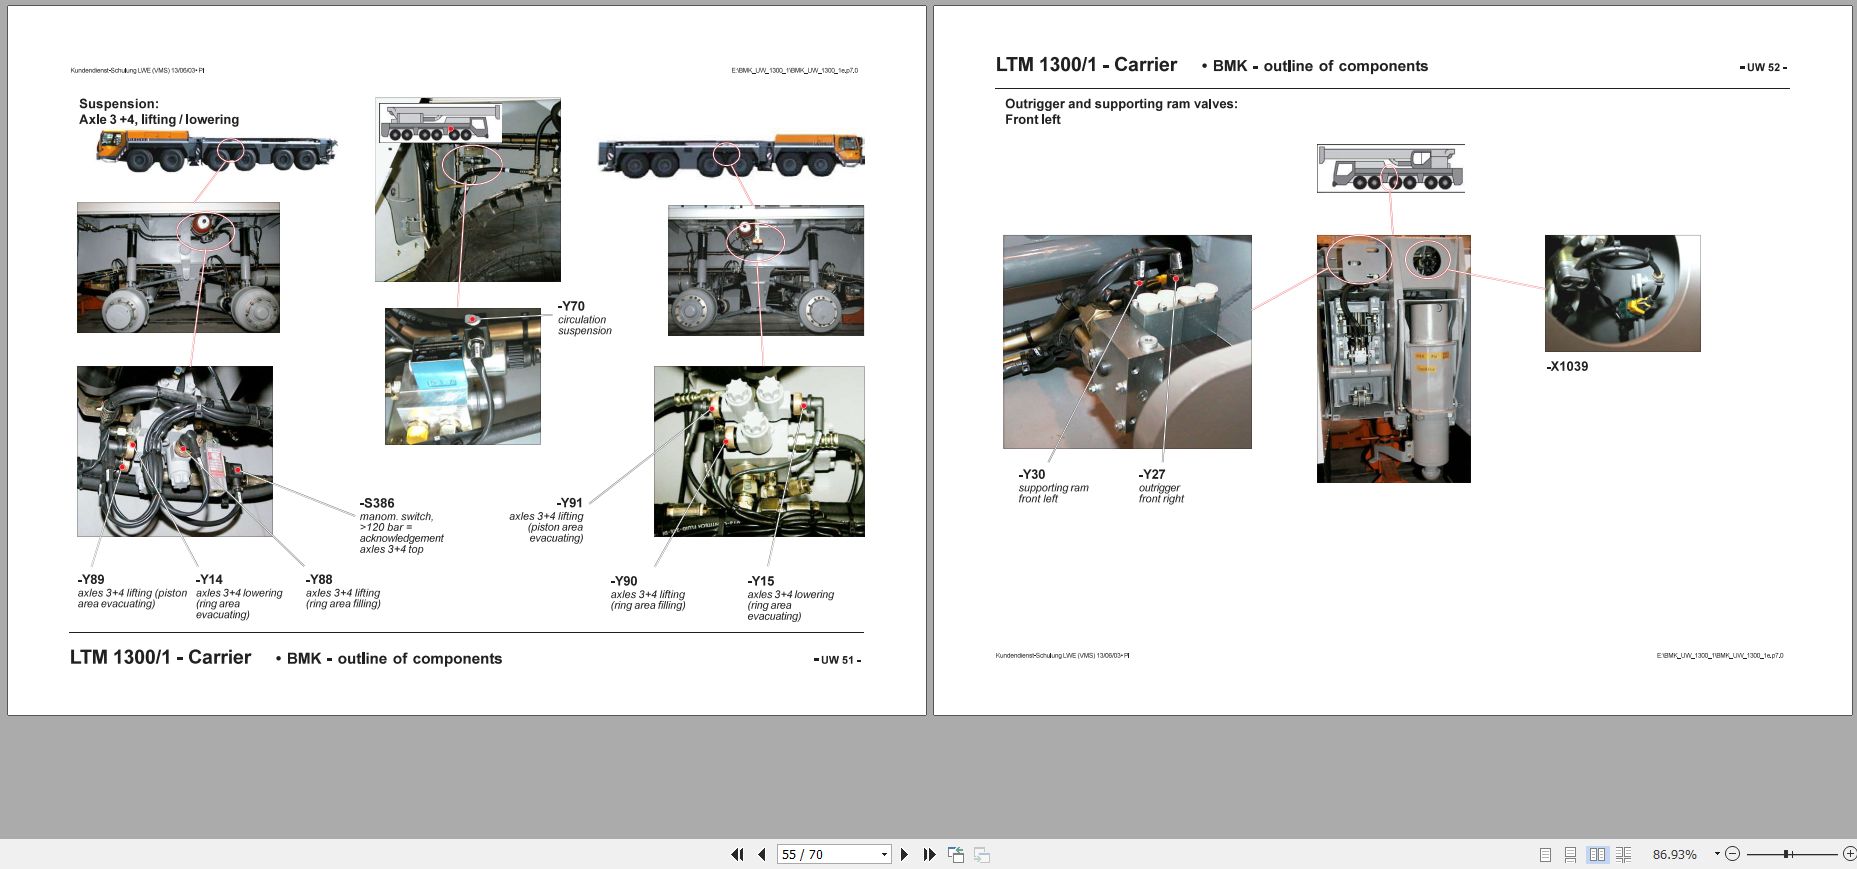Click the zoom slider handle
This screenshot has width=1857, height=869.
1787,854
